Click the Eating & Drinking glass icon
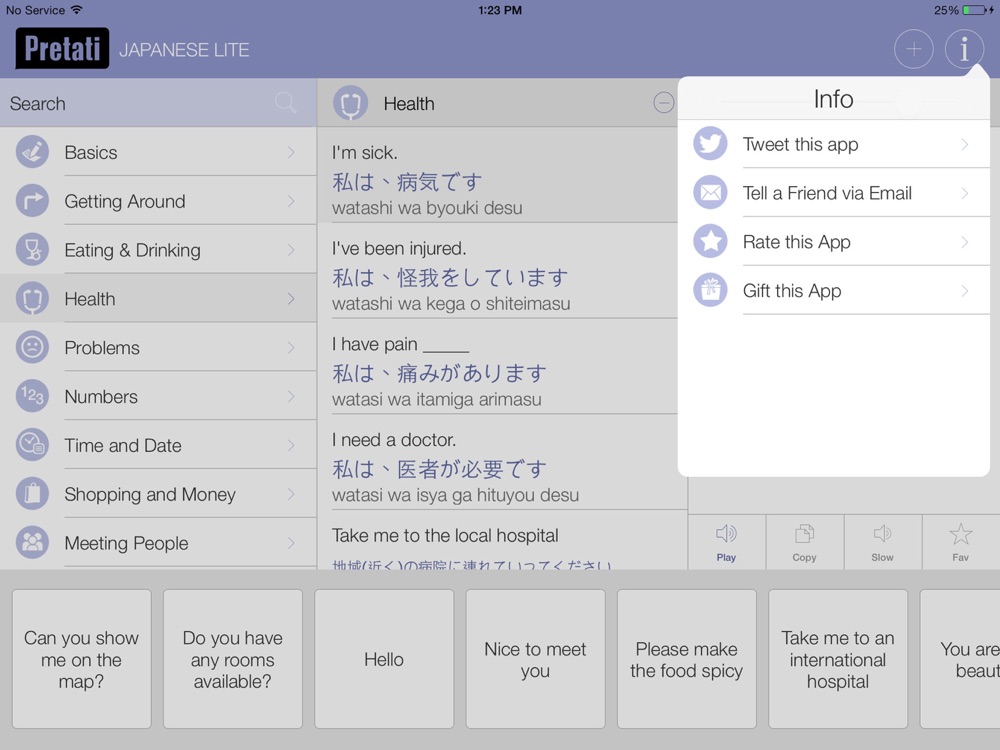 (x=33, y=250)
